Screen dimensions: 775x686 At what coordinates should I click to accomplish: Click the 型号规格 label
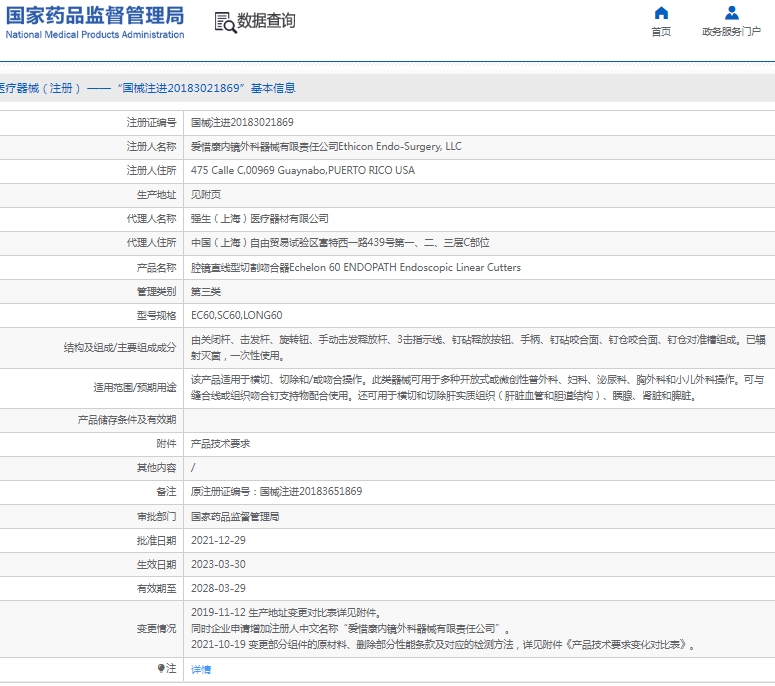coord(156,315)
